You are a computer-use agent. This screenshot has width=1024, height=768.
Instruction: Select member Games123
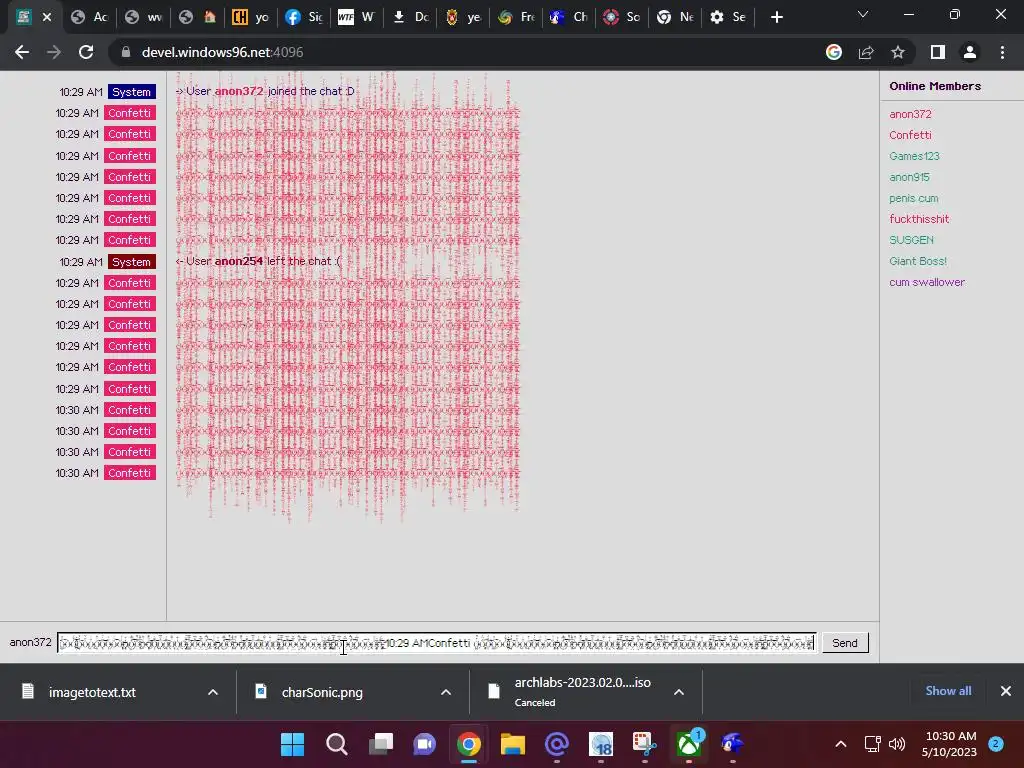pos(914,156)
